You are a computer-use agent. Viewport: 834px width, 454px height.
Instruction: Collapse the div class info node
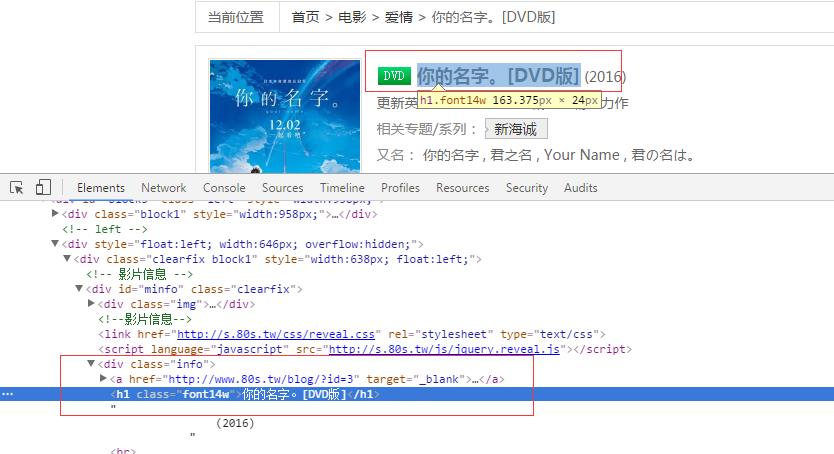[91, 363]
